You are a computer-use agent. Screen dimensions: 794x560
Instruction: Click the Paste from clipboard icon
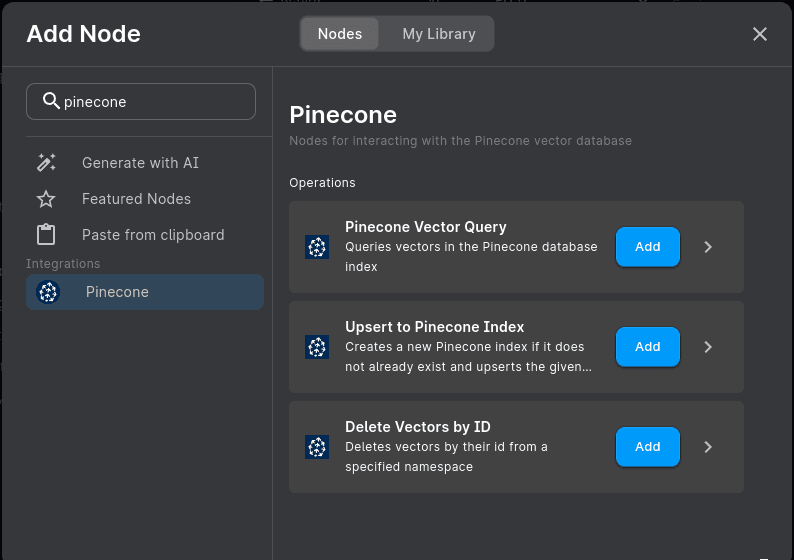click(46, 235)
